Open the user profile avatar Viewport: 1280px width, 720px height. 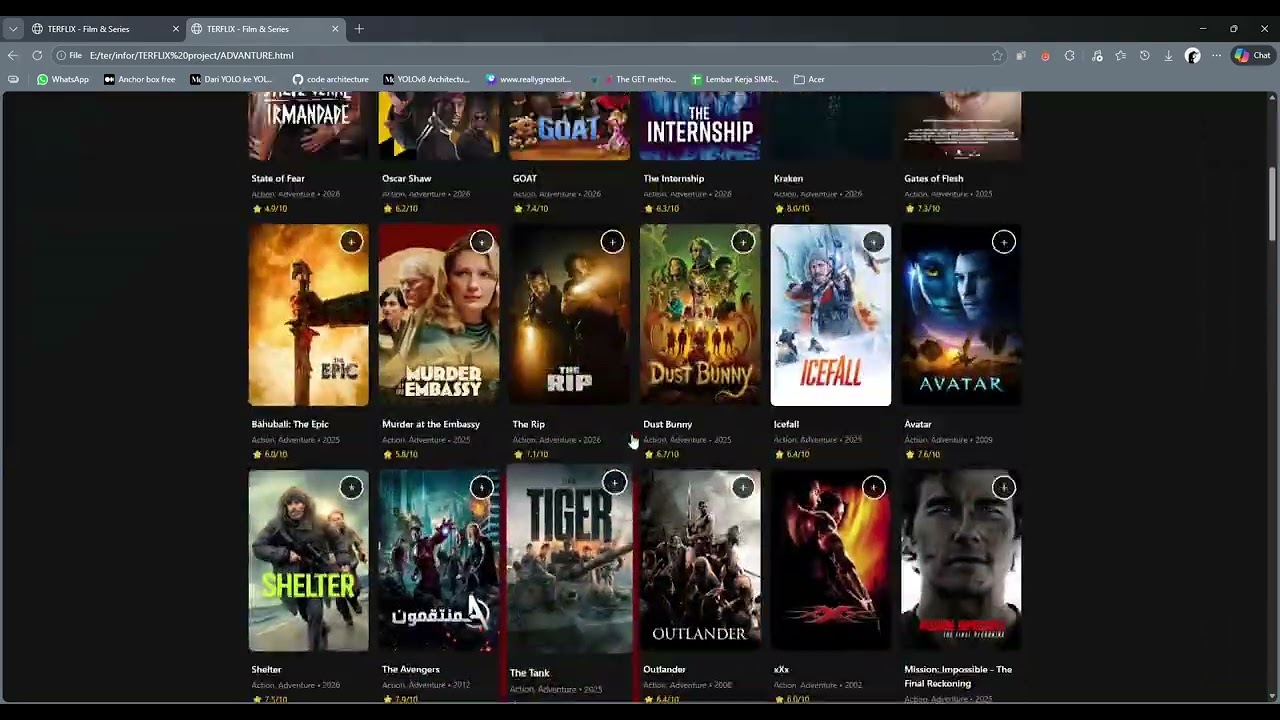(1192, 56)
